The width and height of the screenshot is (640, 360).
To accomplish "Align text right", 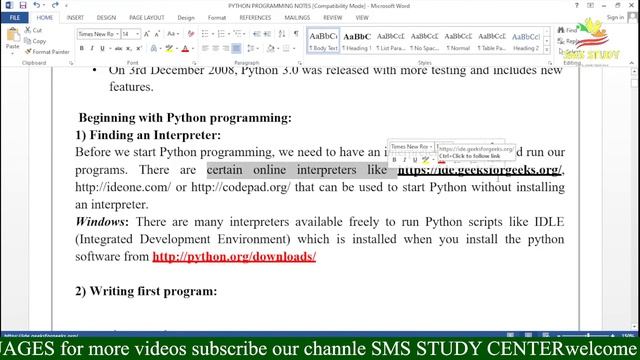I will coord(226,49).
